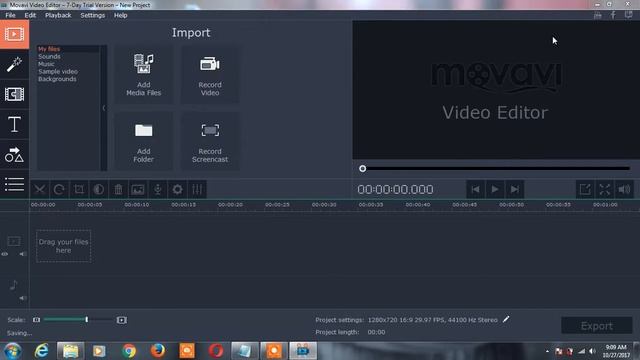The width and height of the screenshot is (640, 360).
Task: Skip to previous frame
Action: (x=475, y=189)
